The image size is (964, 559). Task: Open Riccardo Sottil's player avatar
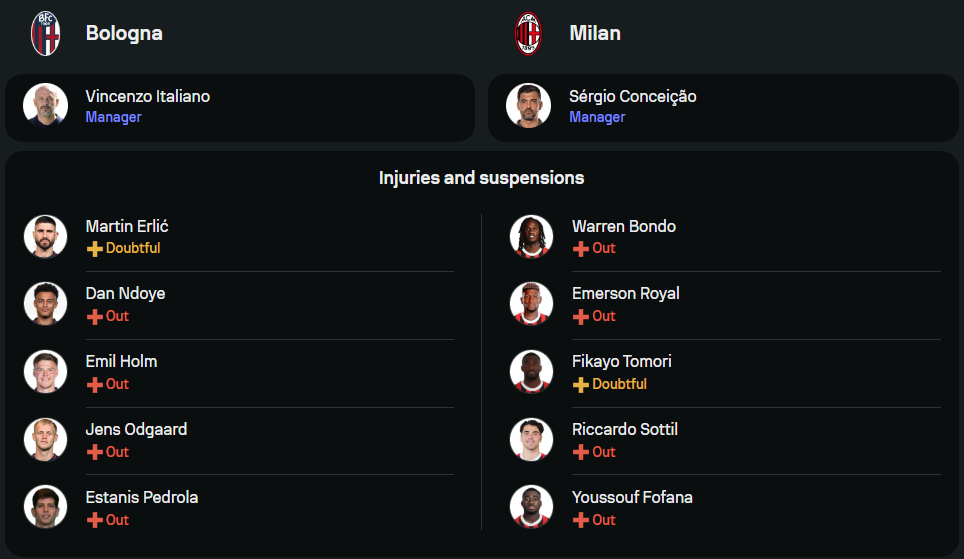[531, 440]
